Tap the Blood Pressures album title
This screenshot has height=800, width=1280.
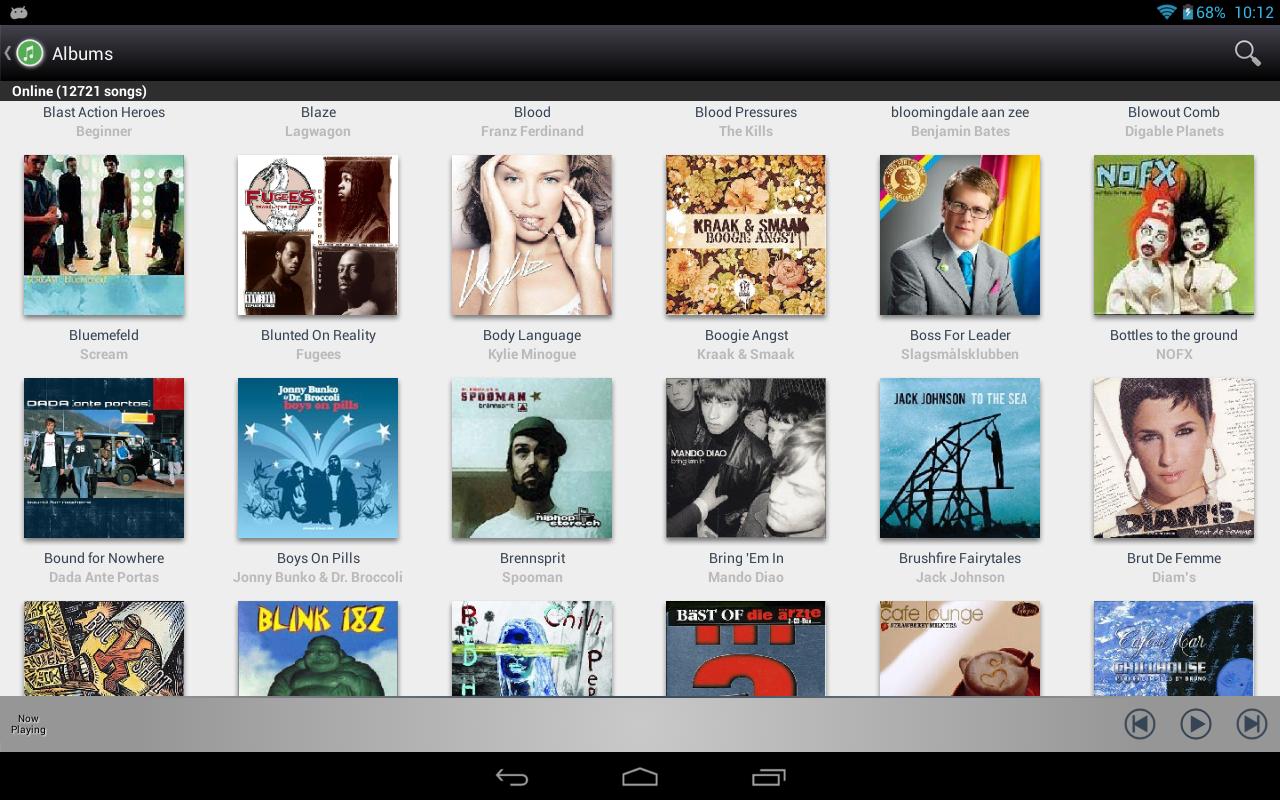[746, 112]
